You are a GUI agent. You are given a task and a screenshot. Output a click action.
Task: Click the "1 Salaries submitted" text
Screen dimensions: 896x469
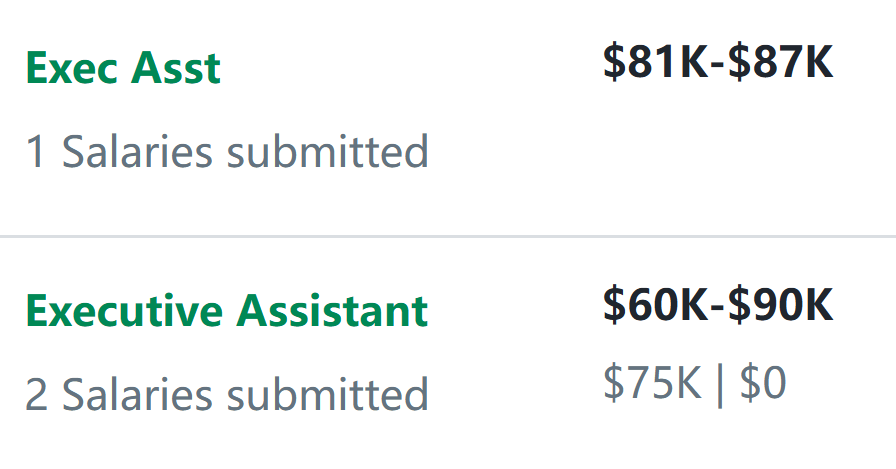227,152
